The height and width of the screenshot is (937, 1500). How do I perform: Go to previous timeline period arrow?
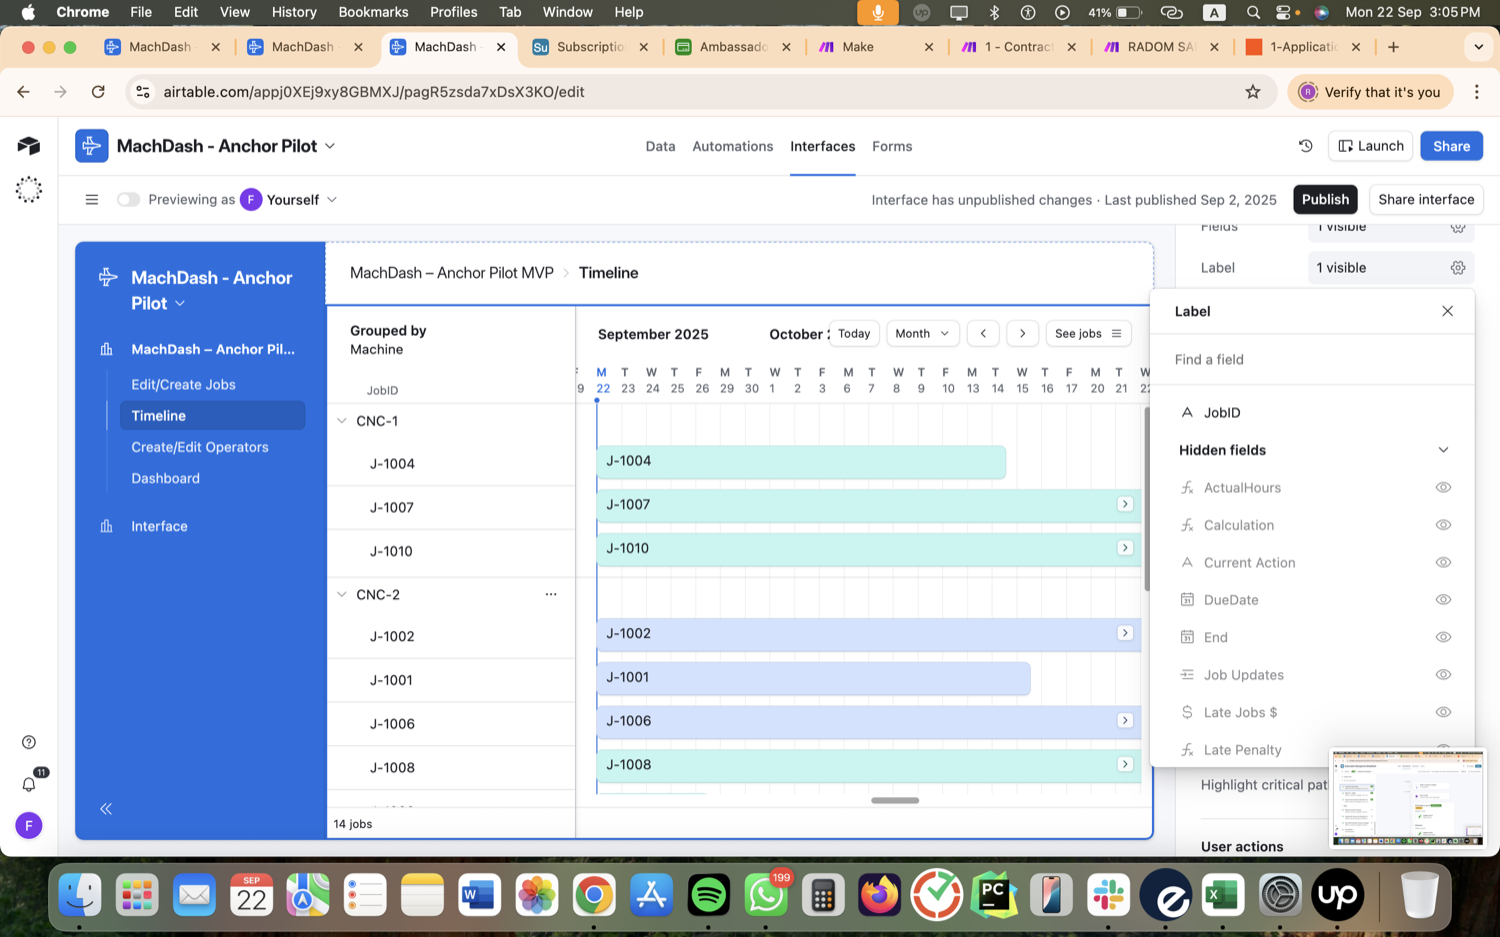coord(984,334)
